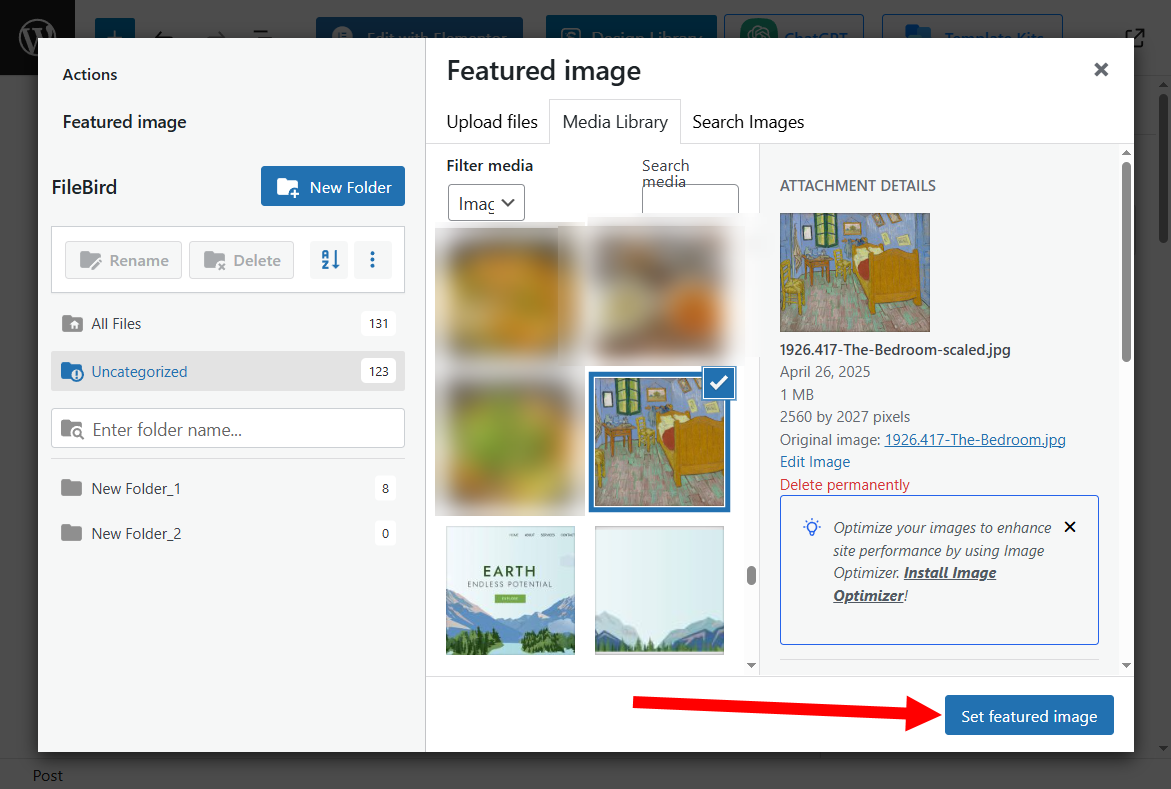Select the Uncategorized folder
Screen dimensions: 1171x789
point(228,371)
